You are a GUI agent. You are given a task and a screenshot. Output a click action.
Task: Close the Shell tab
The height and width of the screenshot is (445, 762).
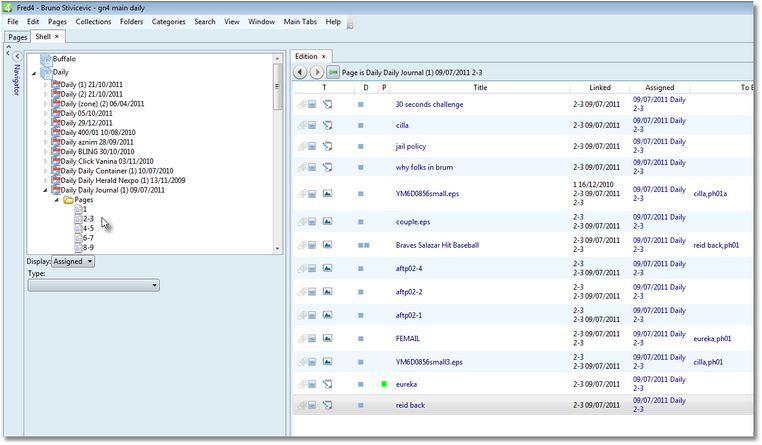[x=57, y=36]
